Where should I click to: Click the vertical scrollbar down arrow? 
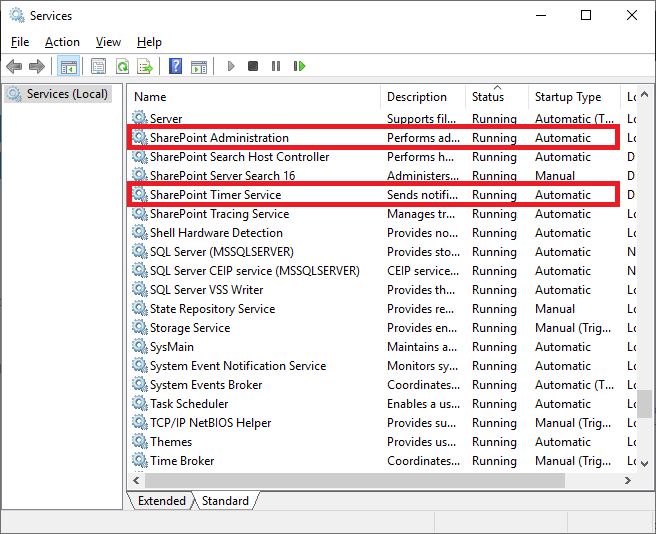645,464
